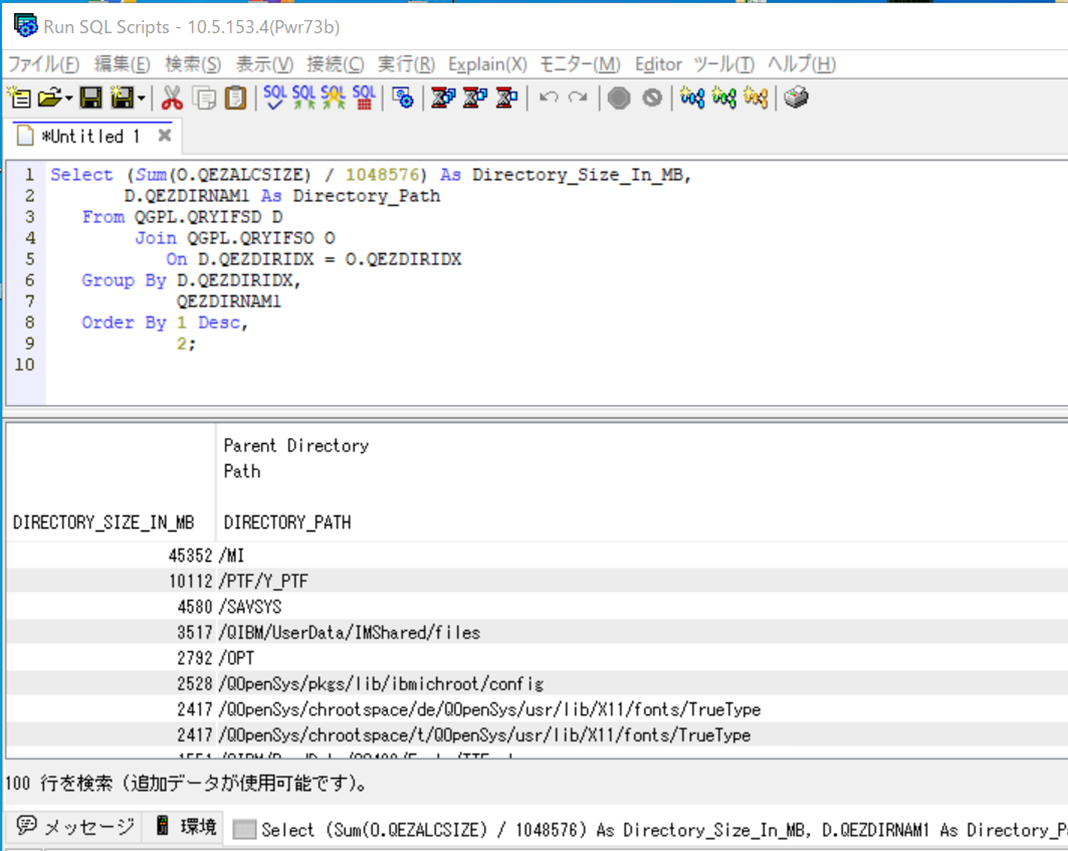Click the Open folder icon
Image resolution: width=1068 pixels, height=851 pixels.
click(x=50, y=98)
